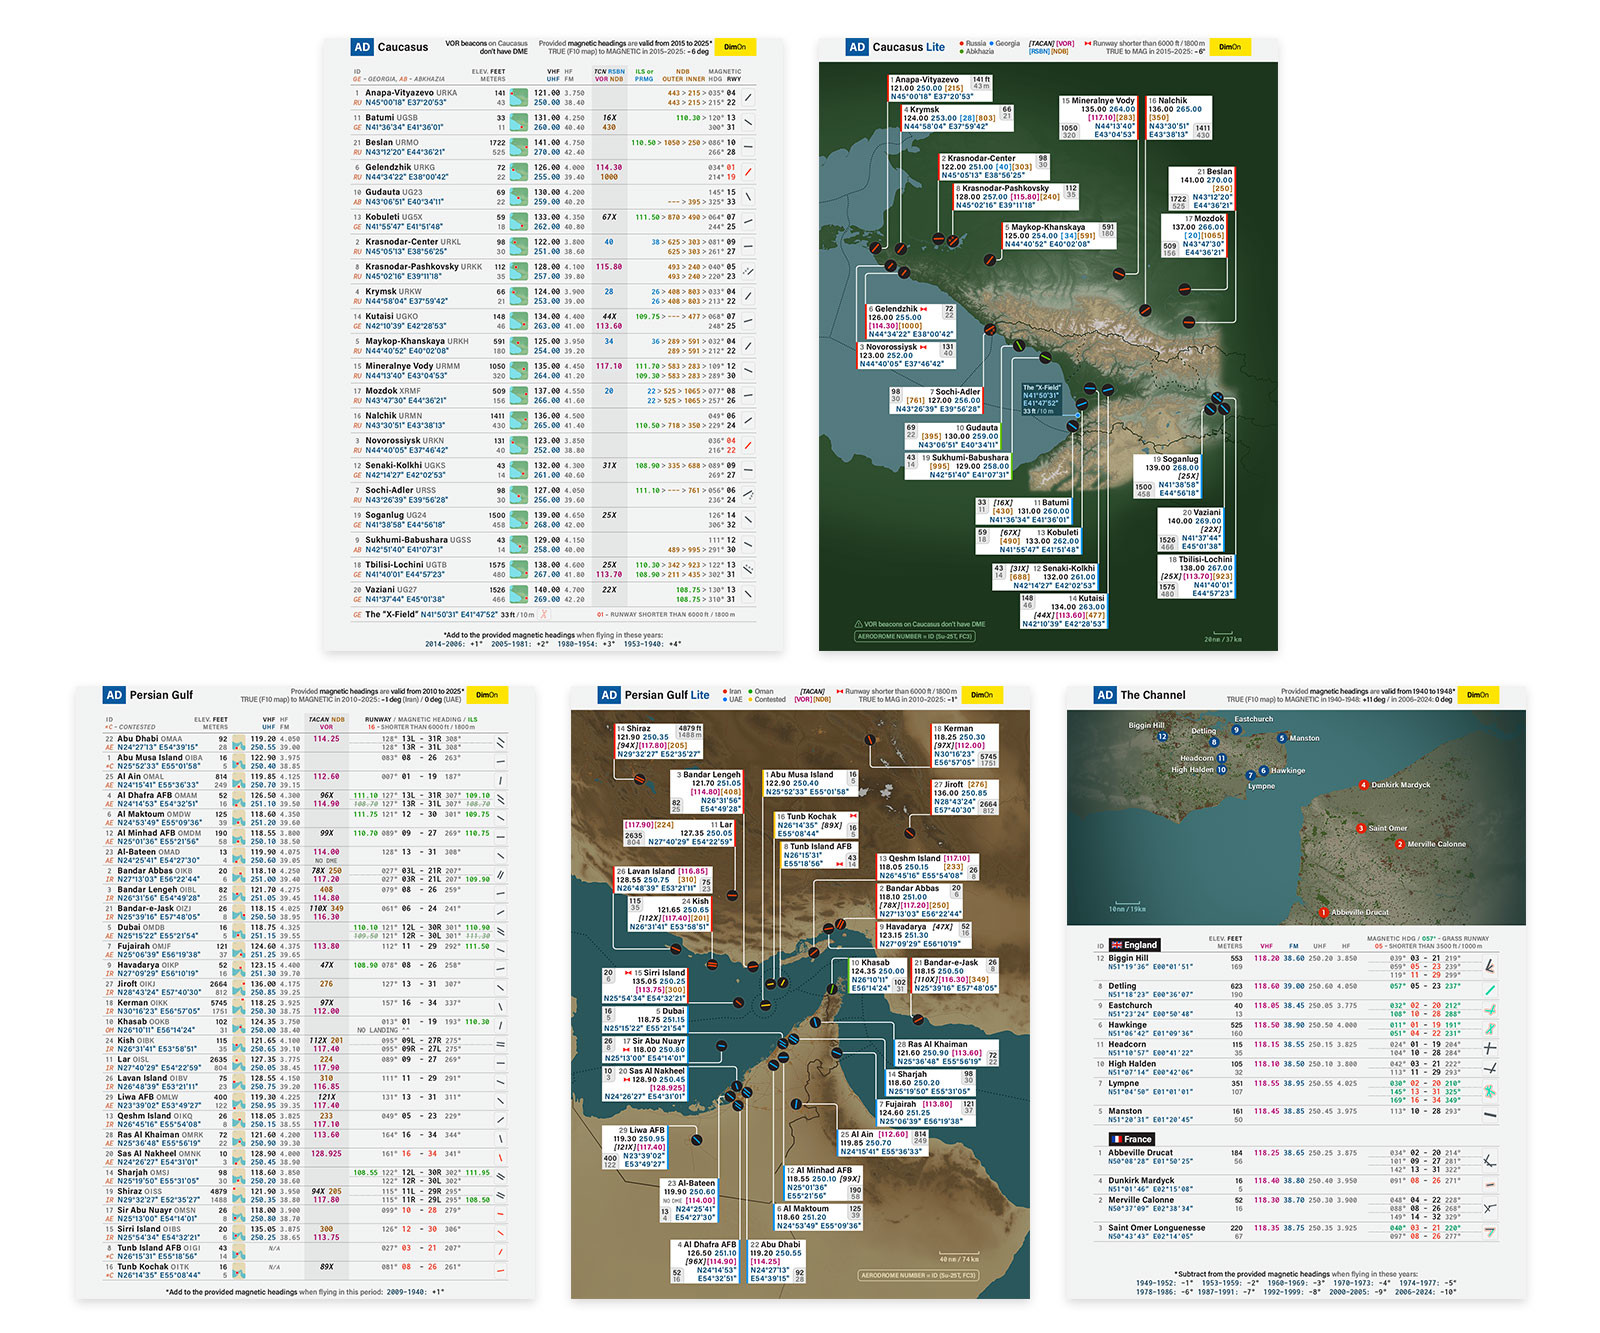Click the AD badge on The Channel card
1600x1333 pixels.
click(x=1105, y=695)
